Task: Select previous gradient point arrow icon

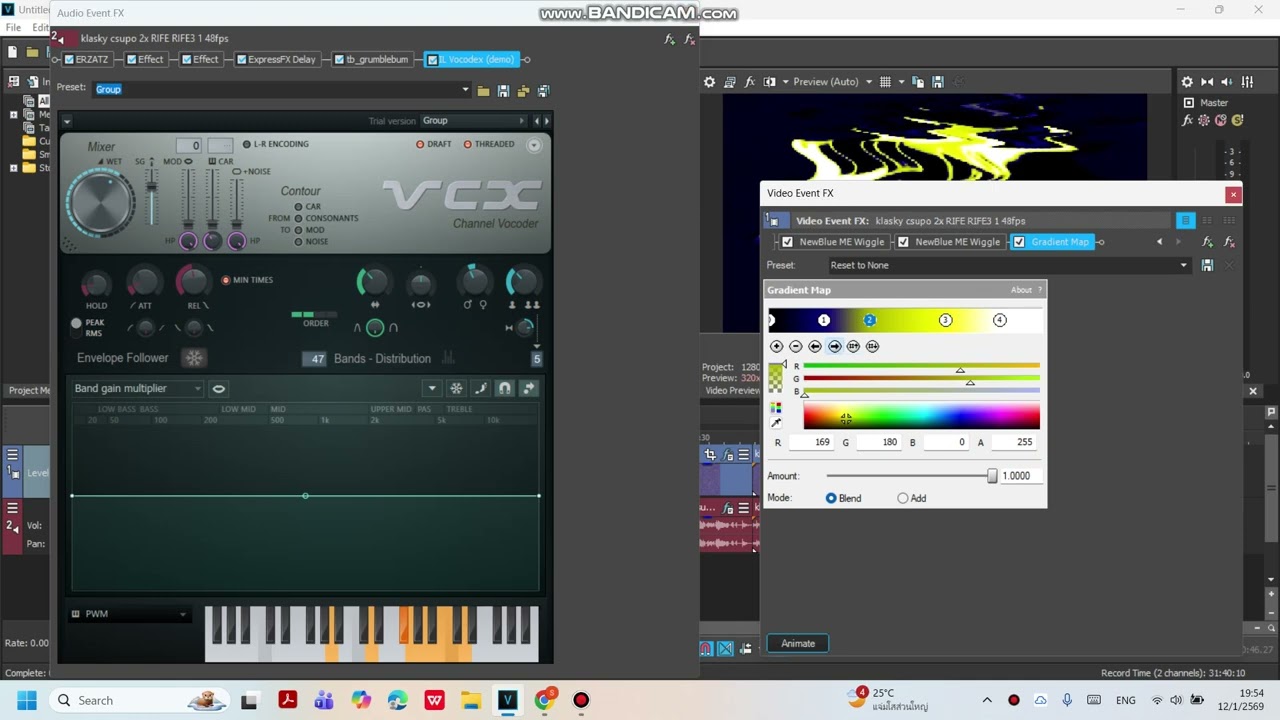Action: 815,346
